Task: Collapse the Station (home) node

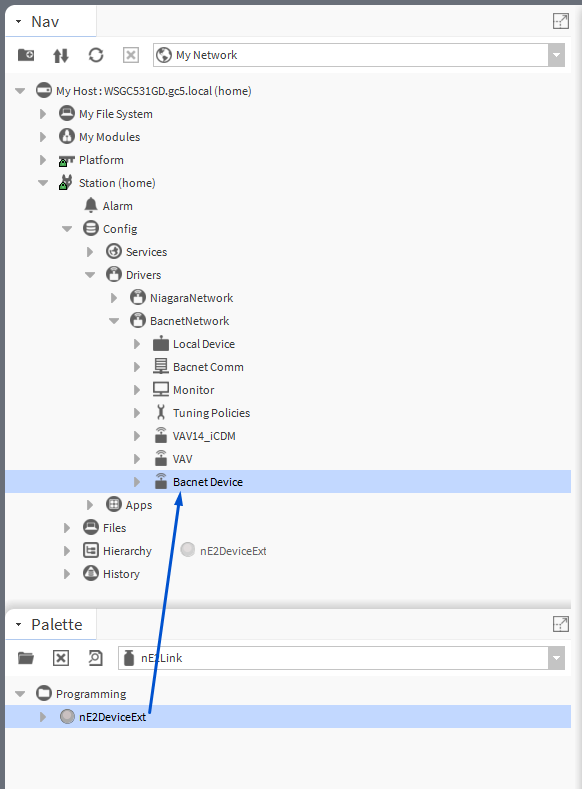Action: point(43,183)
